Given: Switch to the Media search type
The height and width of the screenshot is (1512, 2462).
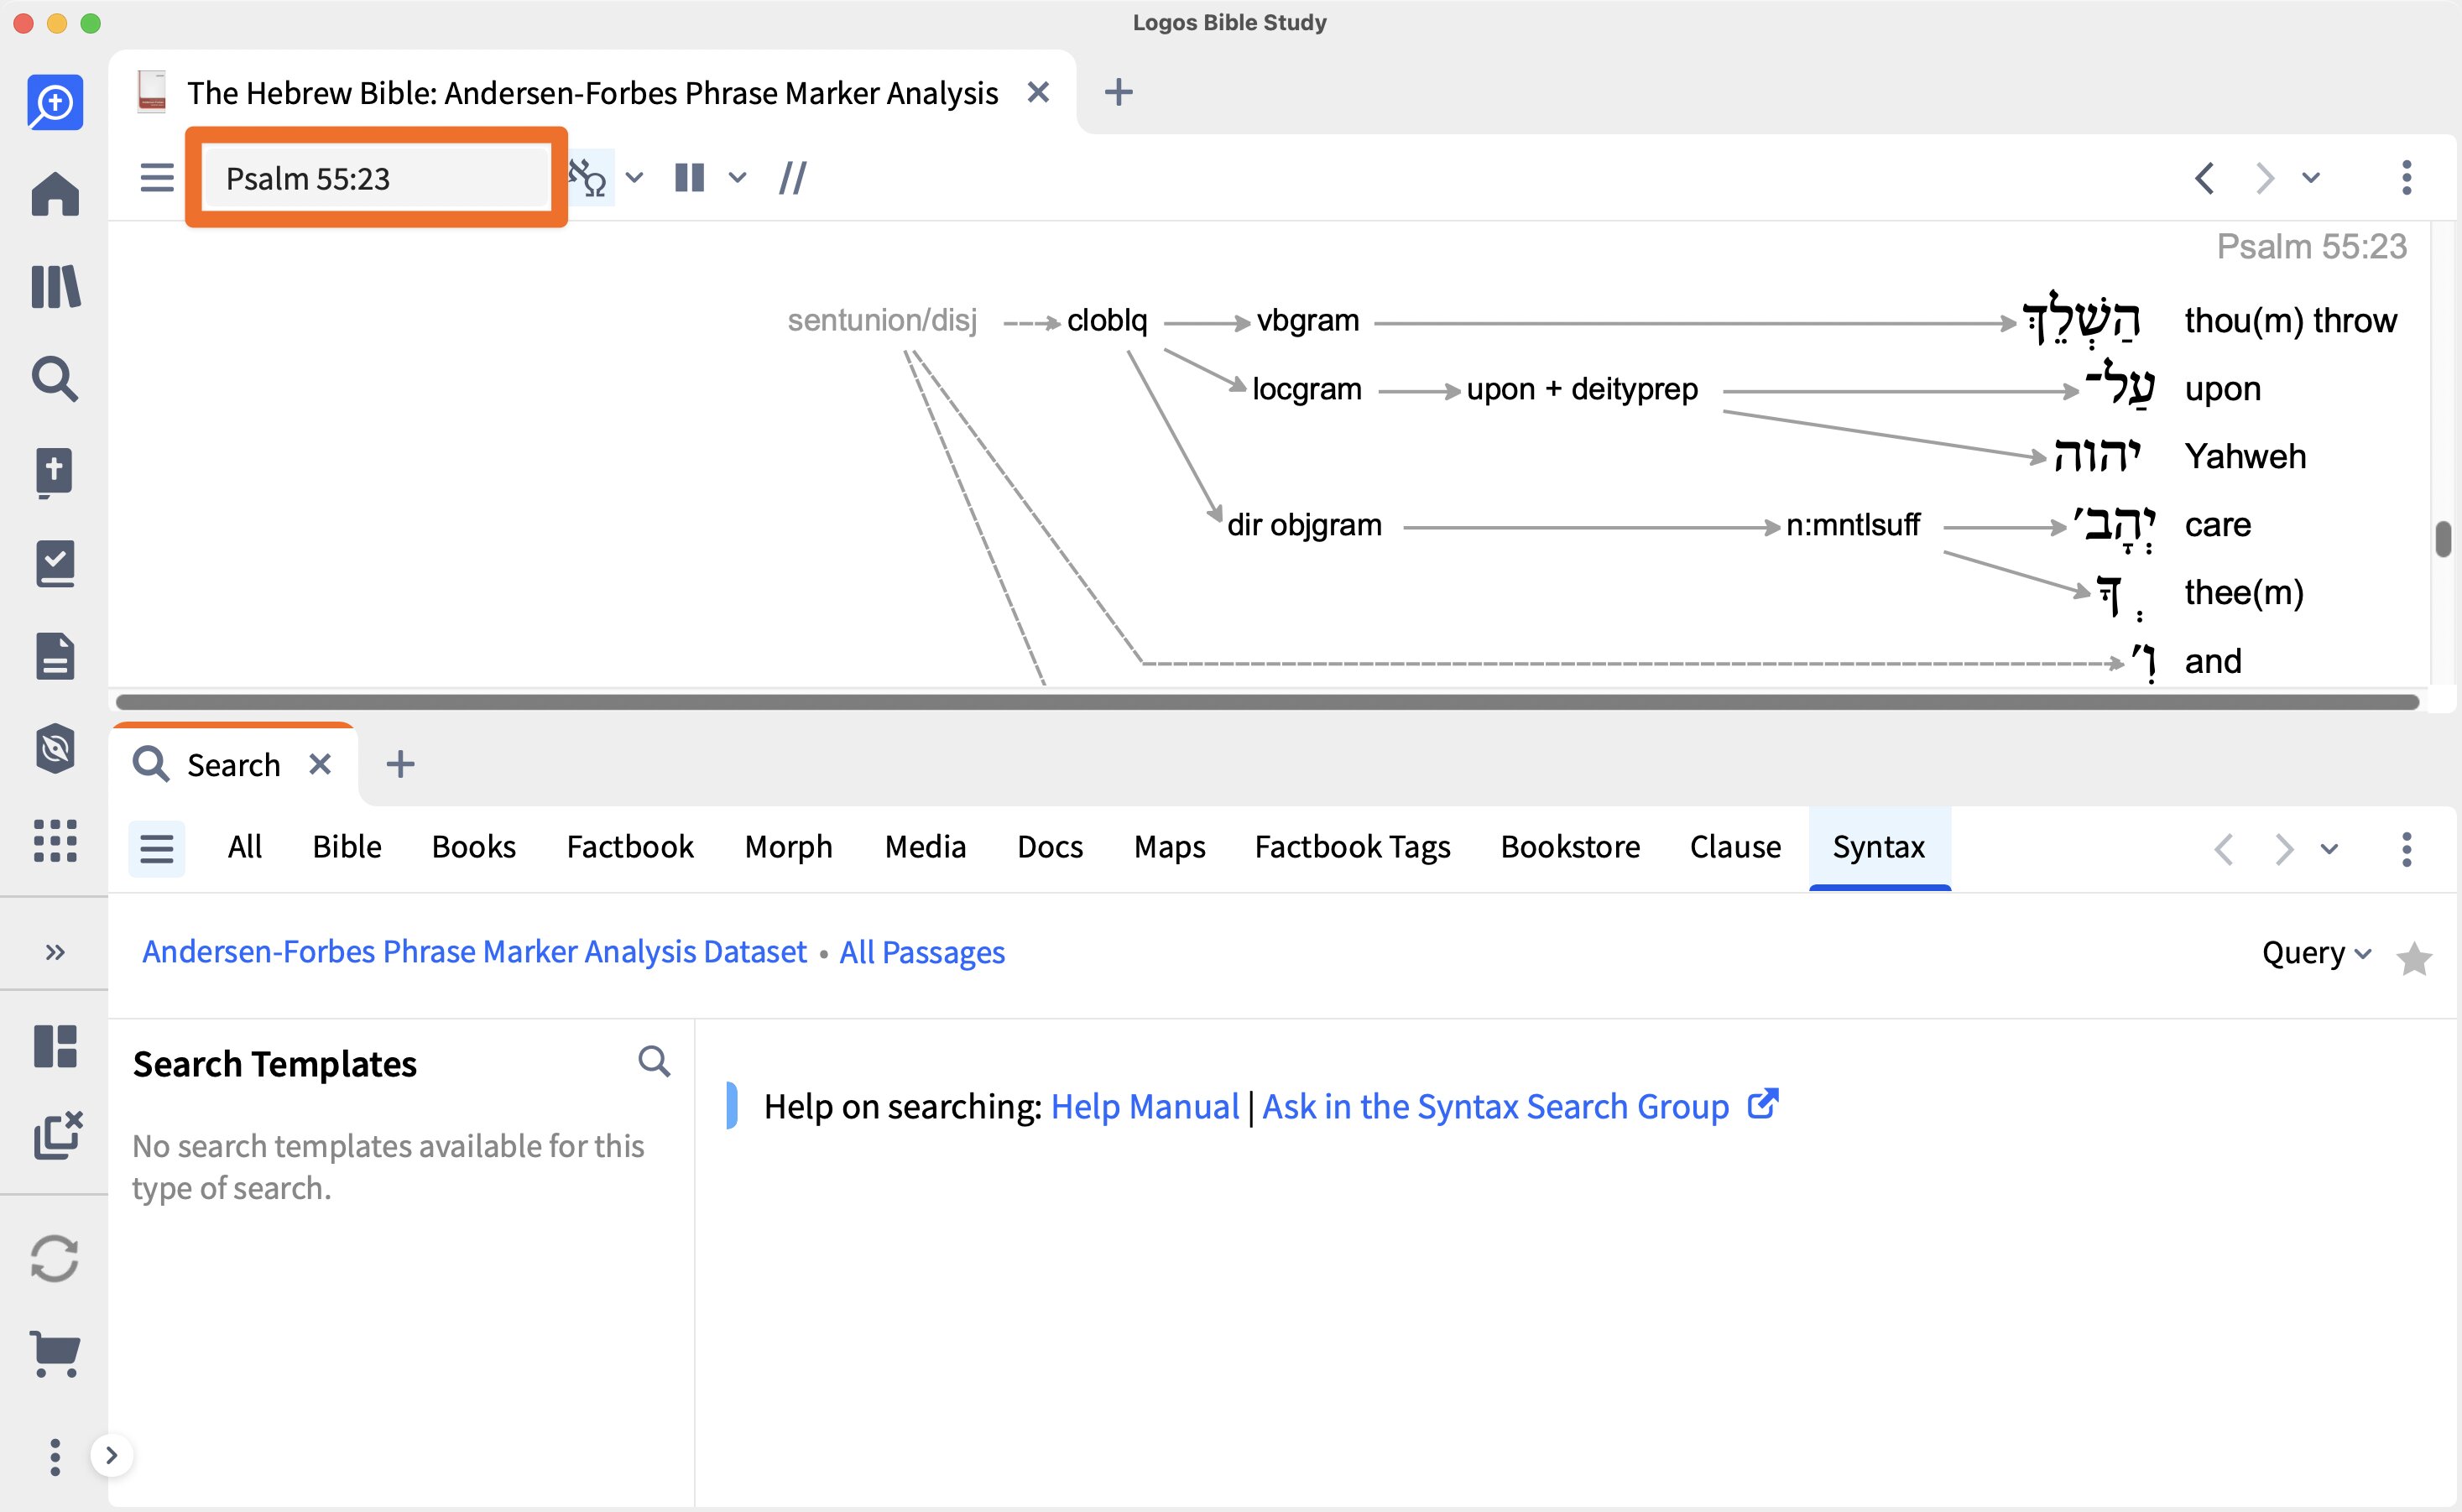Looking at the screenshot, I should coord(926,847).
